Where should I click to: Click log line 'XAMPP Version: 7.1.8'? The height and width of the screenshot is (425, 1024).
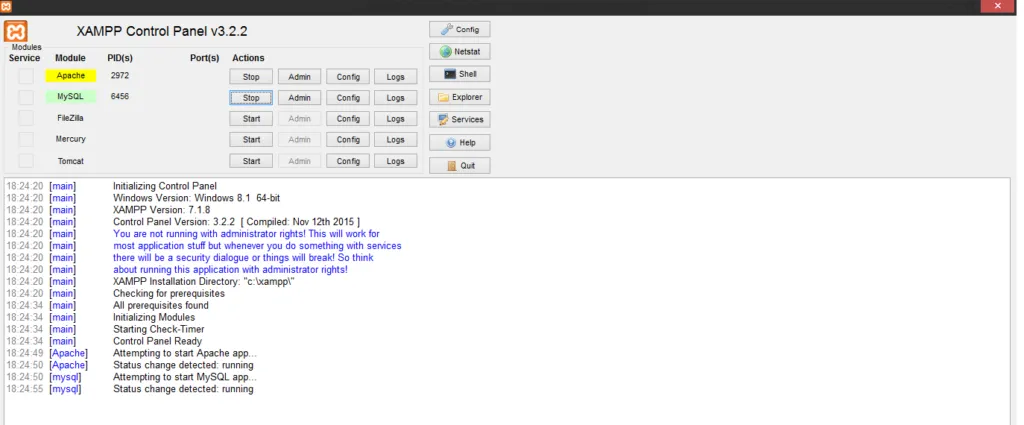161,210
